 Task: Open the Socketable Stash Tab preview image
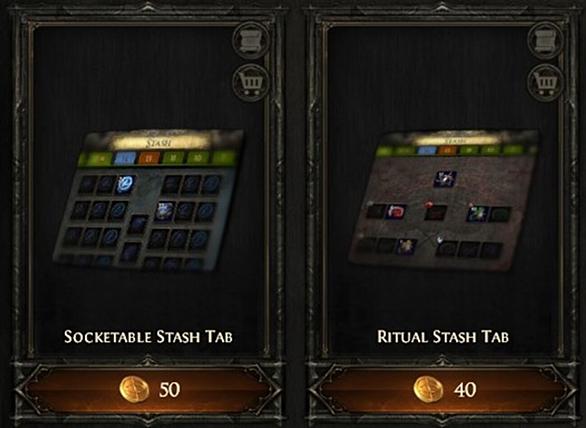(x=149, y=200)
